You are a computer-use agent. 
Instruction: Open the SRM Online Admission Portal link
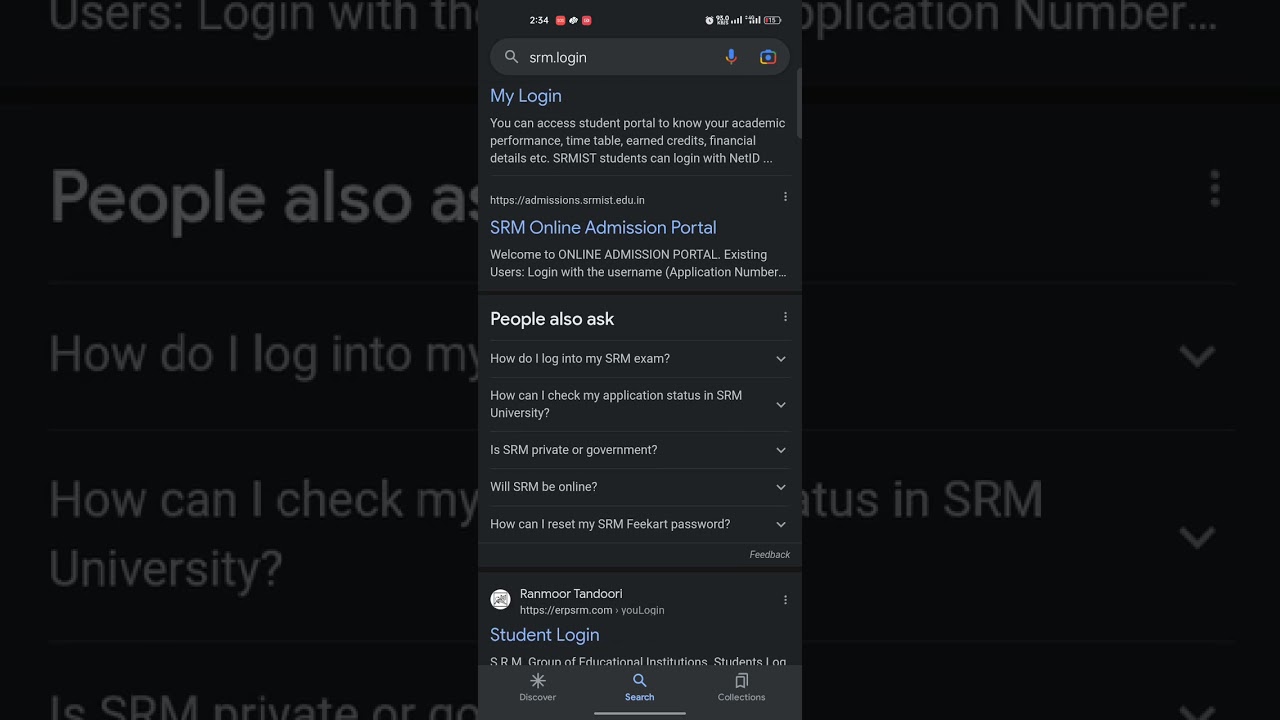603,228
